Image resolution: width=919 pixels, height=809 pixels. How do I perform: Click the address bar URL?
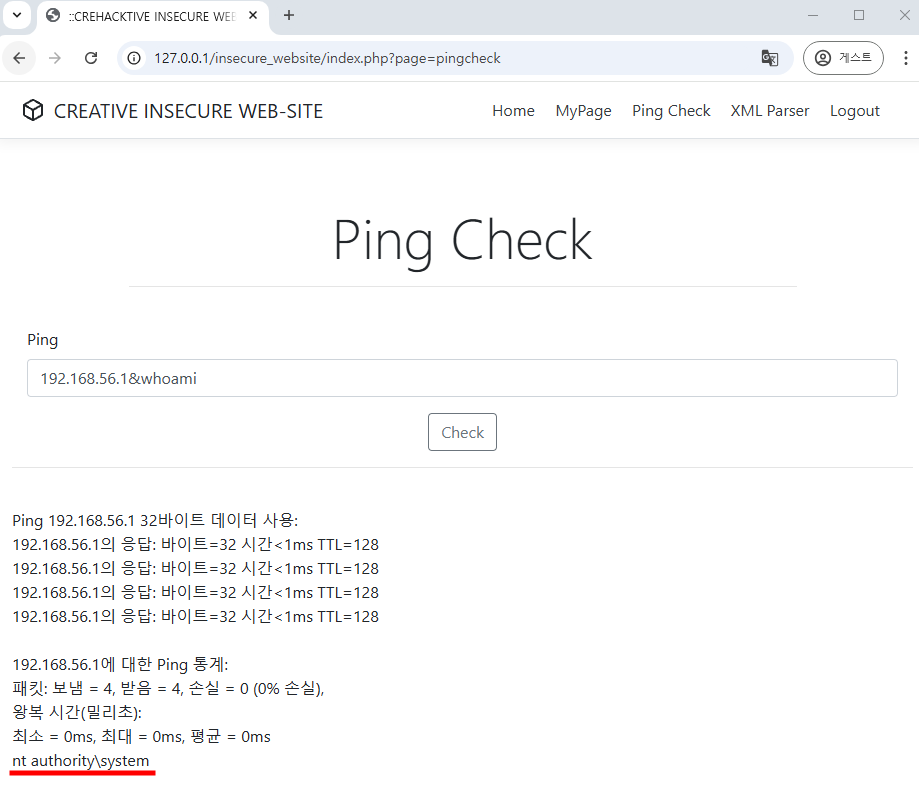coord(327,58)
